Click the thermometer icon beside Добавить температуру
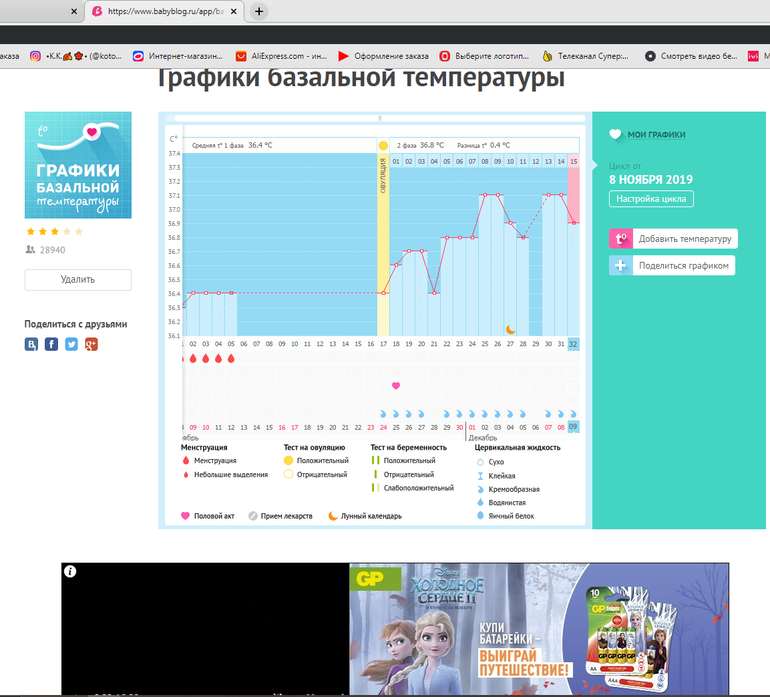Viewport: 770px width, 697px height. 620,238
